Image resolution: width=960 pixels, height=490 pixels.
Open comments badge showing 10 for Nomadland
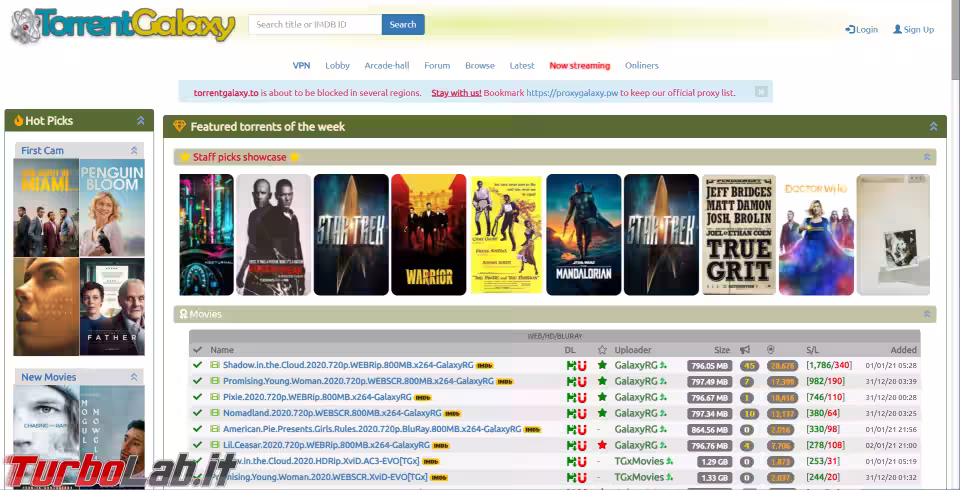point(748,413)
